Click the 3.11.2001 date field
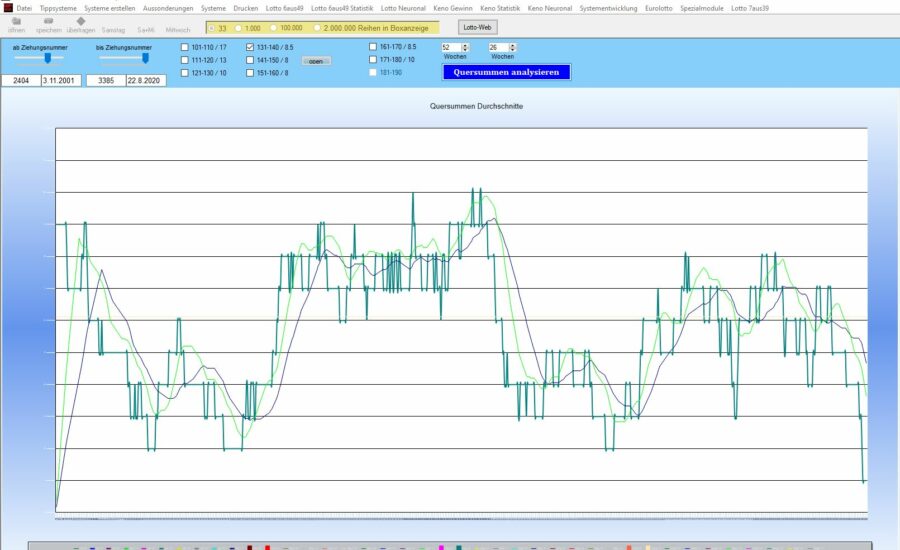The image size is (900, 550). [x=61, y=80]
